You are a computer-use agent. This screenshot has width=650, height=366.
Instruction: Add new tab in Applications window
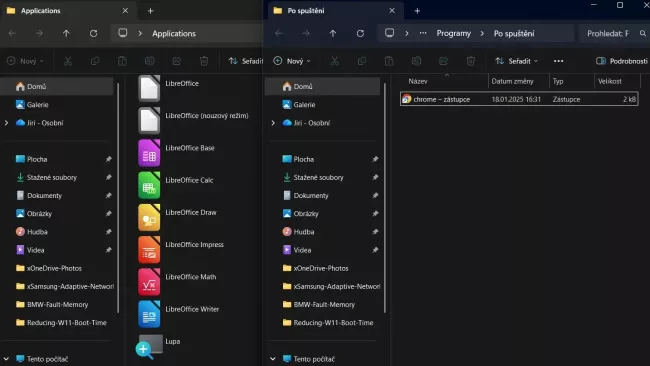[150, 11]
